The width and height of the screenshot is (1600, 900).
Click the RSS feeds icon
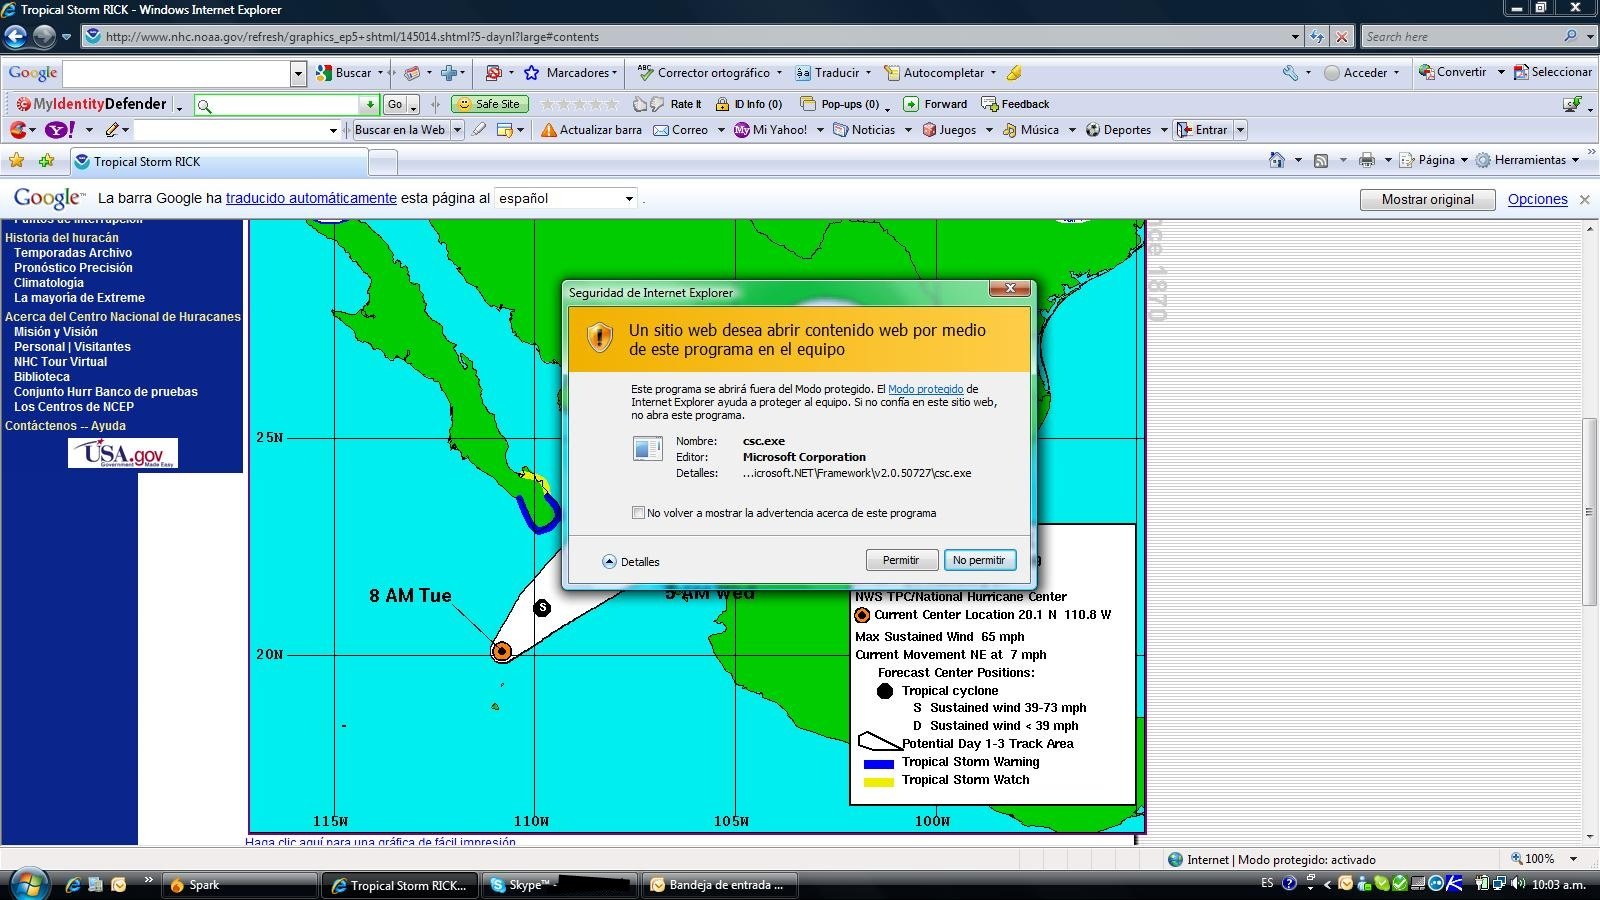[x=1321, y=160]
